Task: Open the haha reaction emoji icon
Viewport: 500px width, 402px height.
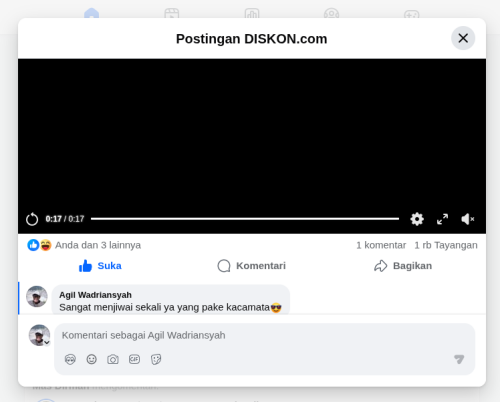Action: tap(46, 245)
